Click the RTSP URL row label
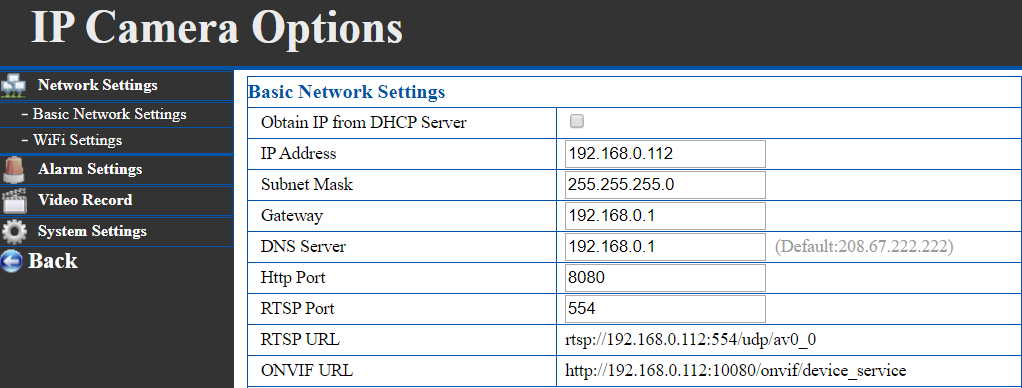The width and height of the screenshot is (1022, 388). tap(300, 340)
